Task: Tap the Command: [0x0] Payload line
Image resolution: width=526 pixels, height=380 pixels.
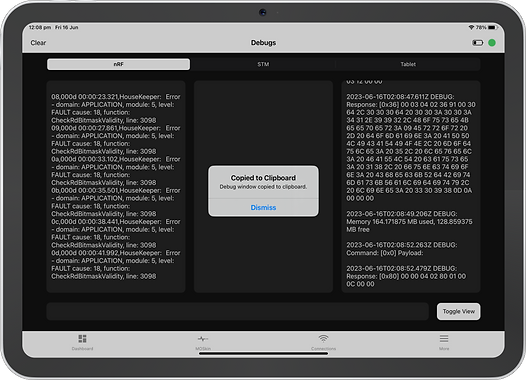Action: [x=384, y=253]
